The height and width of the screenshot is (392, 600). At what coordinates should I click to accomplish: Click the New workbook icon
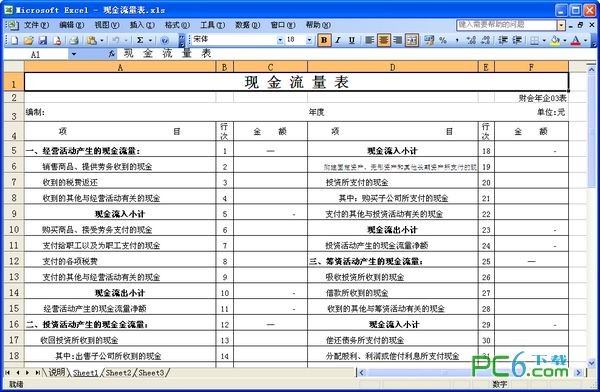[x=14, y=40]
